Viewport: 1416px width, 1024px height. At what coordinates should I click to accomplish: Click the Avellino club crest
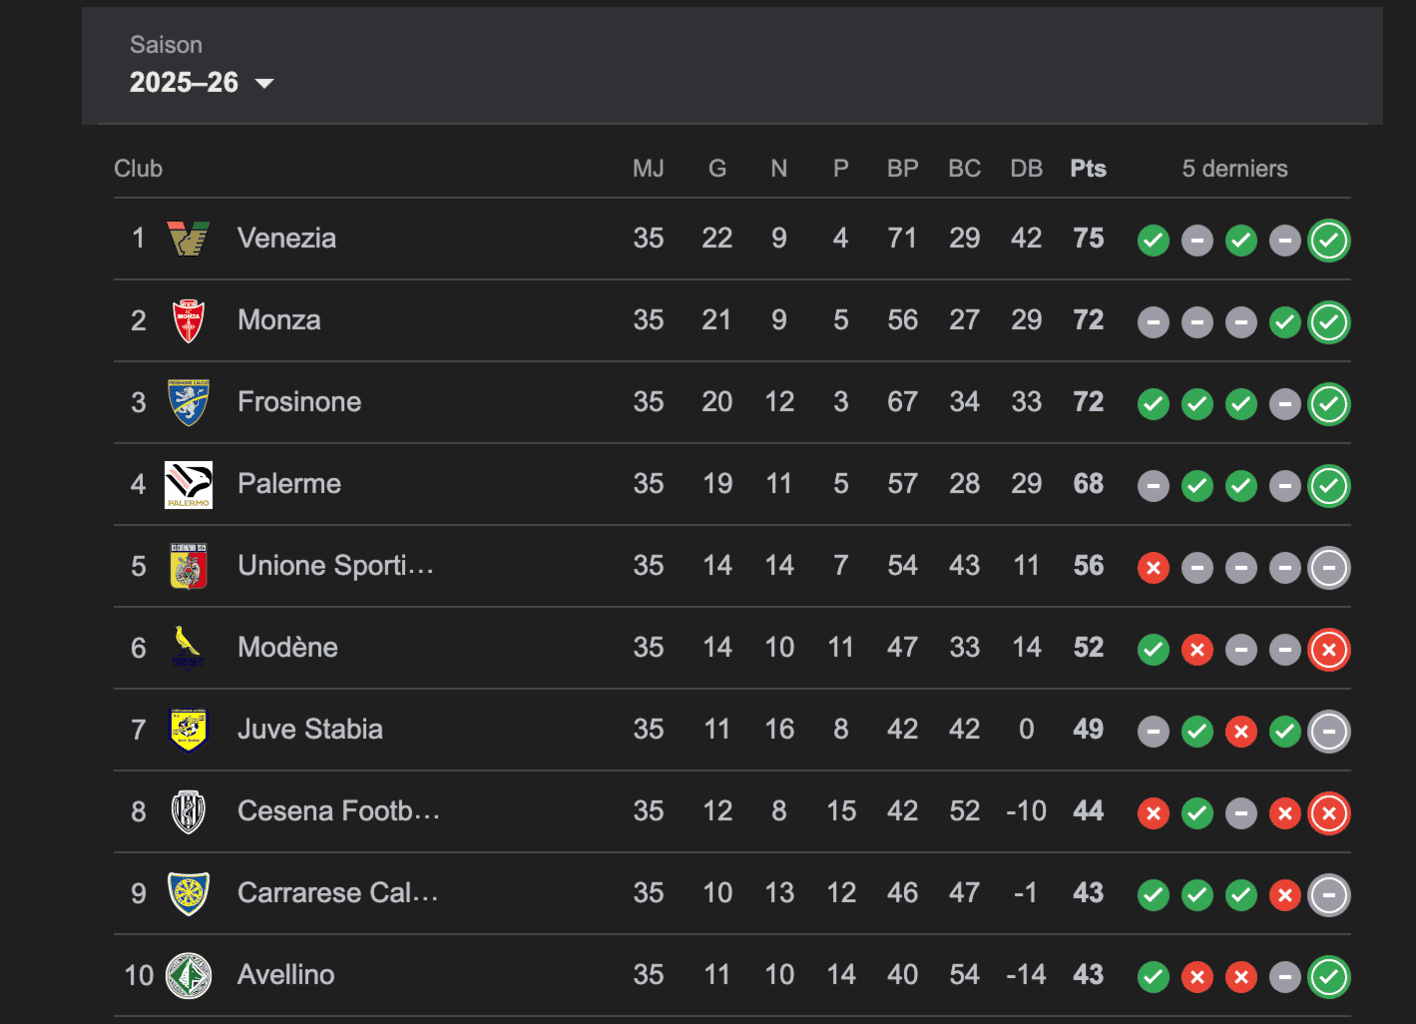coord(188,976)
